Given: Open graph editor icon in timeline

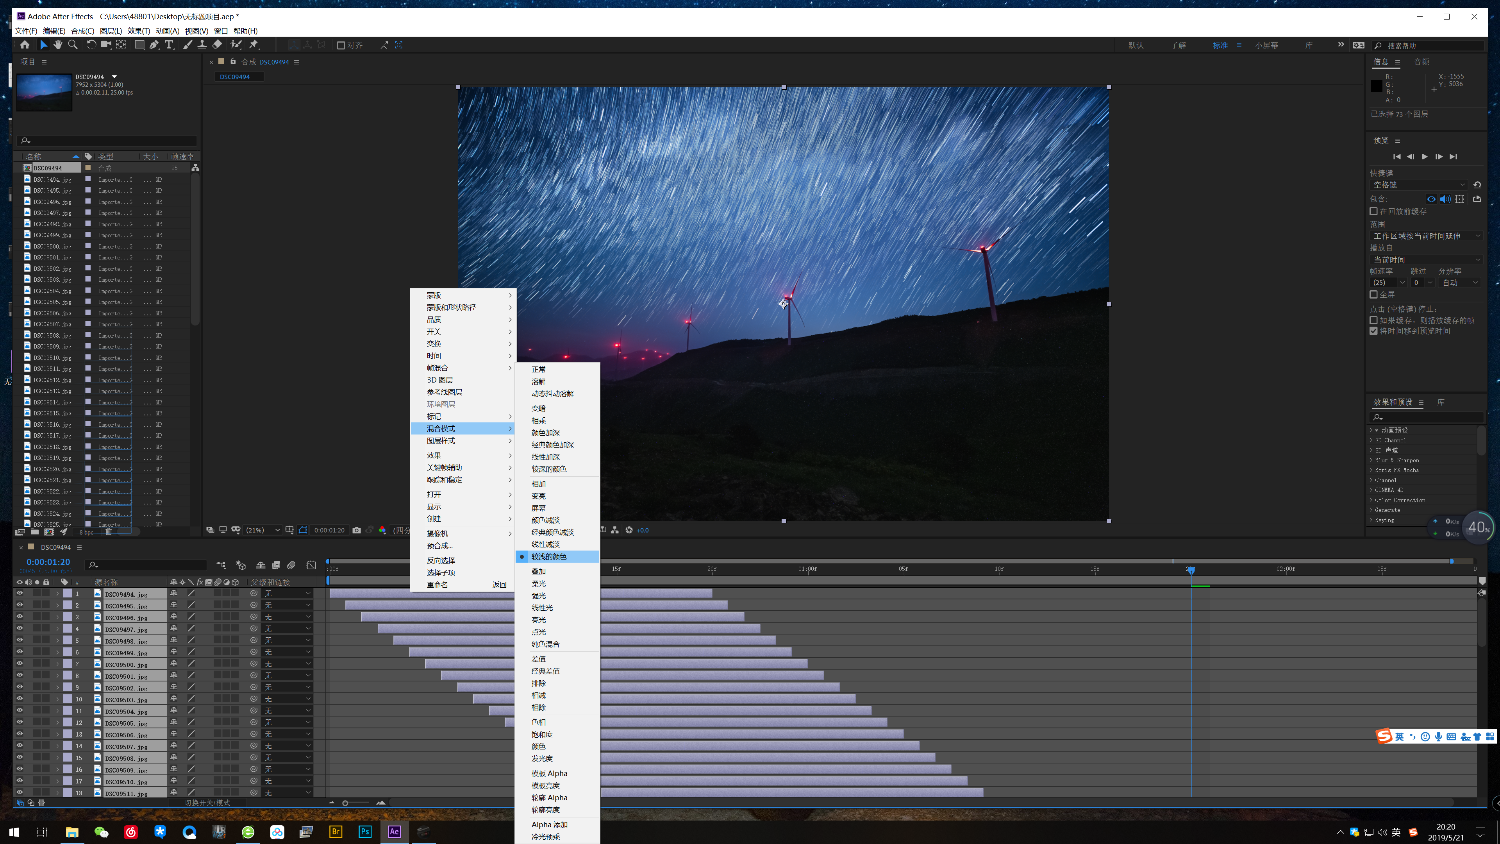Looking at the screenshot, I should tap(311, 565).
